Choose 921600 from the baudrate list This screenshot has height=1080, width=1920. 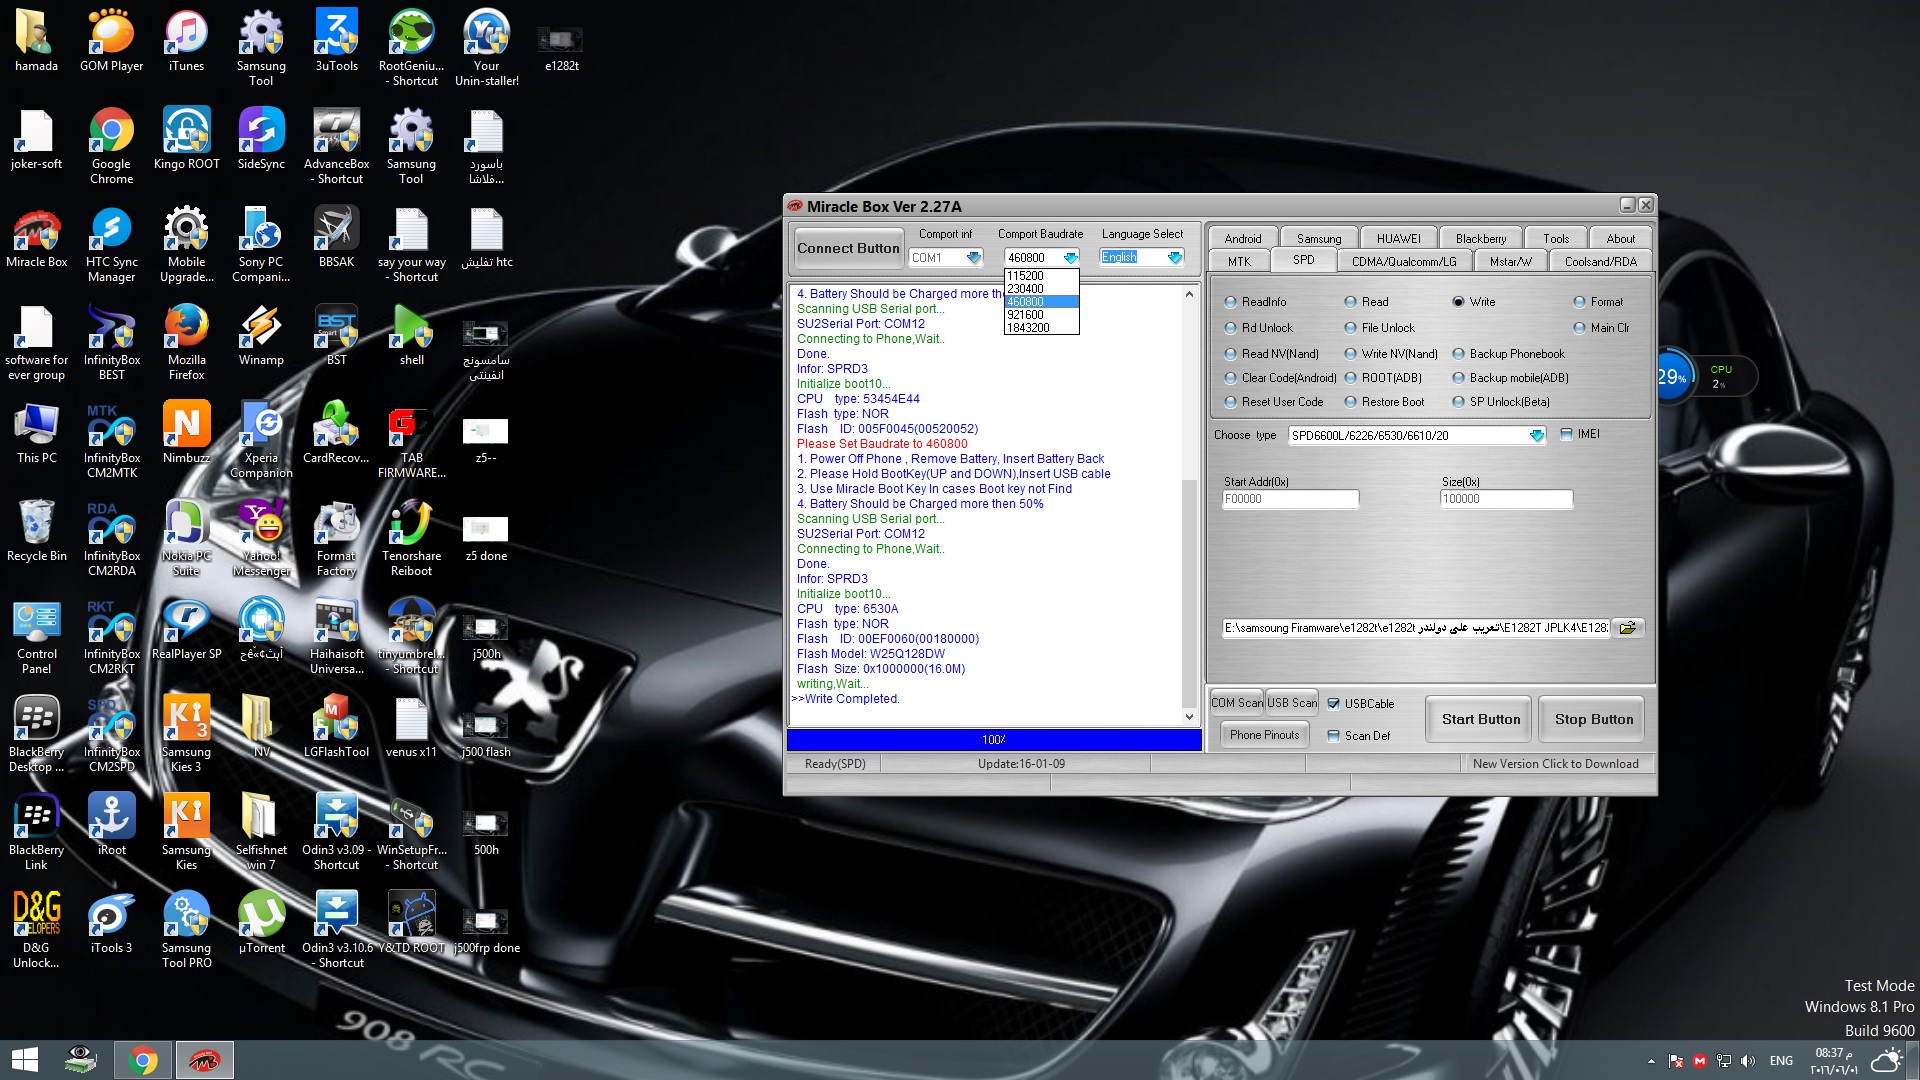pyautogui.click(x=1041, y=315)
